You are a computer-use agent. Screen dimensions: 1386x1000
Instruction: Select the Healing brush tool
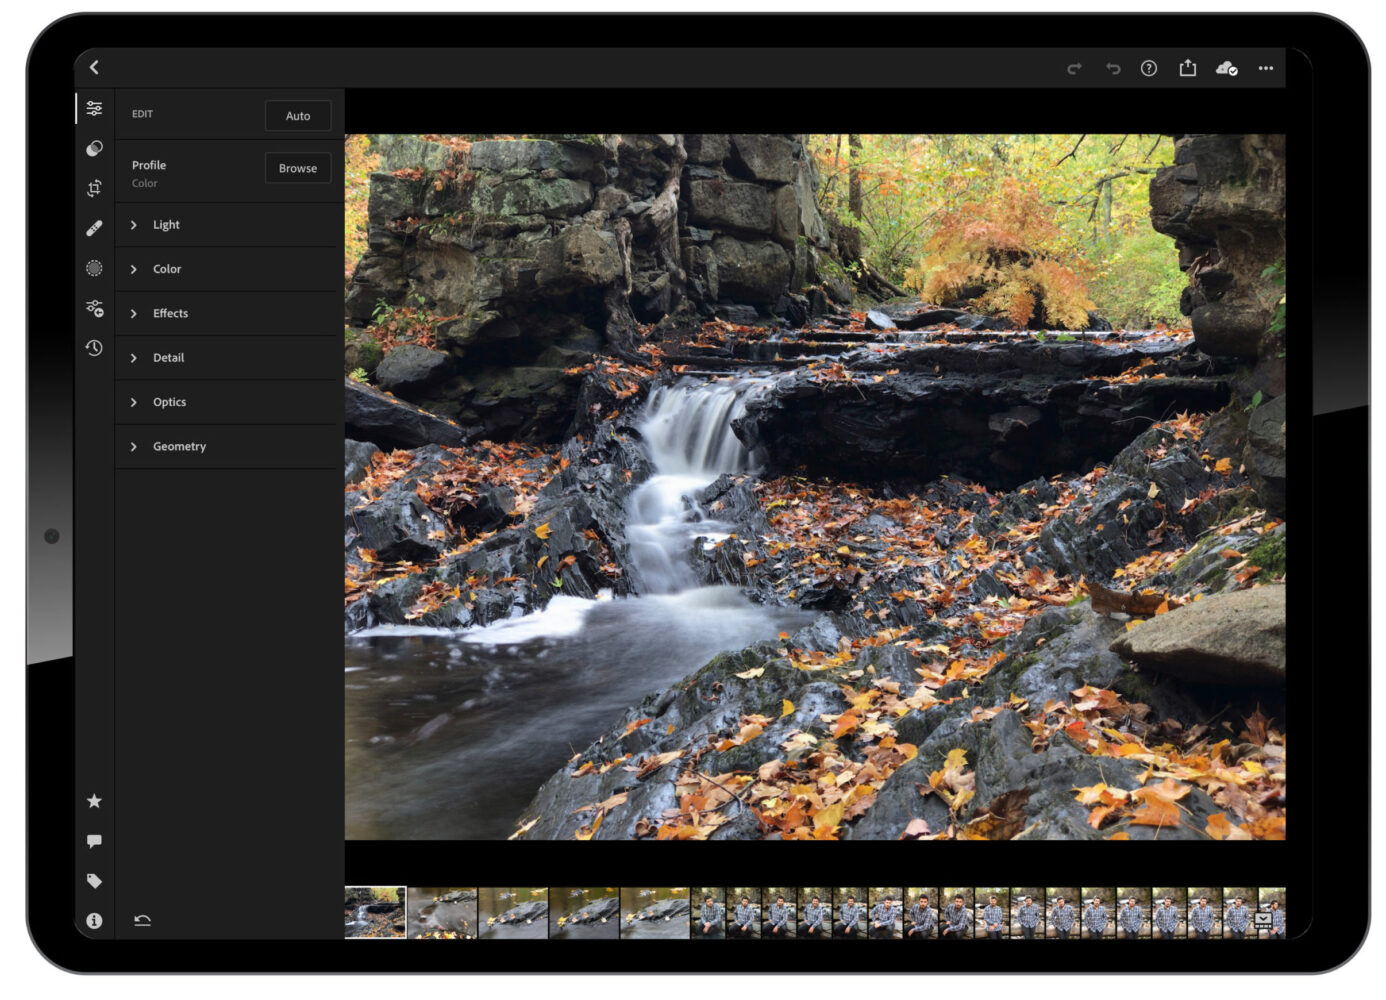[94, 228]
